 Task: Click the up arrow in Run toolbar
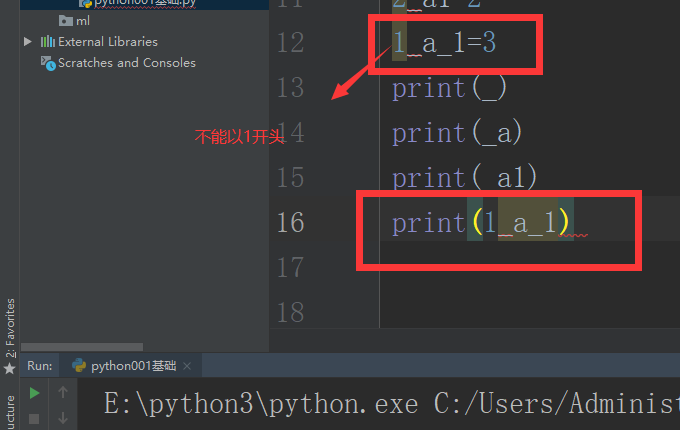click(63, 392)
